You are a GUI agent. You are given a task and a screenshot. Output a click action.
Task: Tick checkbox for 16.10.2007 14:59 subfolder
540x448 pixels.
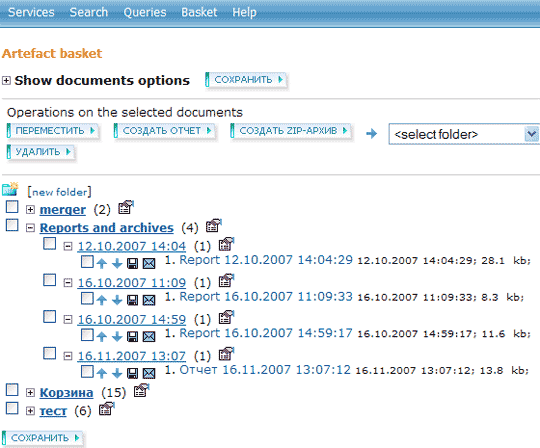click(x=50, y=316)
